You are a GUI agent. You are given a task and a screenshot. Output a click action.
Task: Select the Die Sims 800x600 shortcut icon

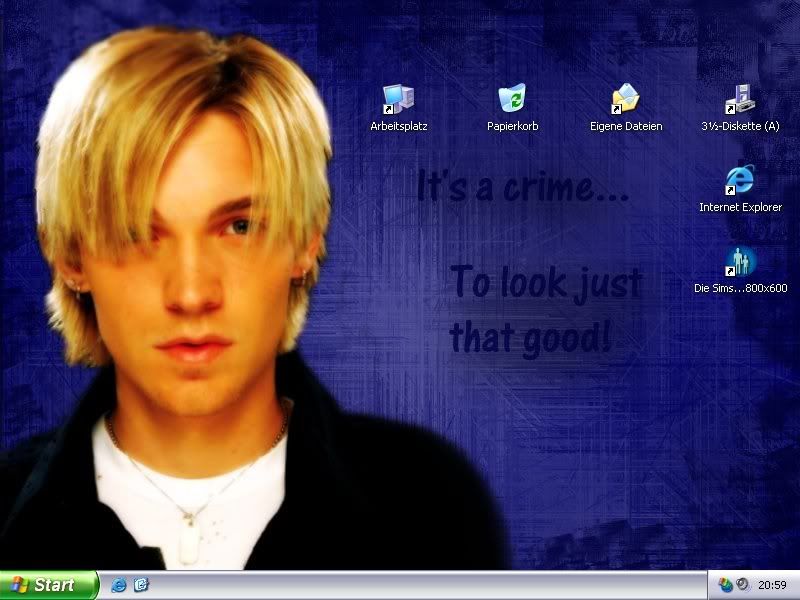point(740,261)
